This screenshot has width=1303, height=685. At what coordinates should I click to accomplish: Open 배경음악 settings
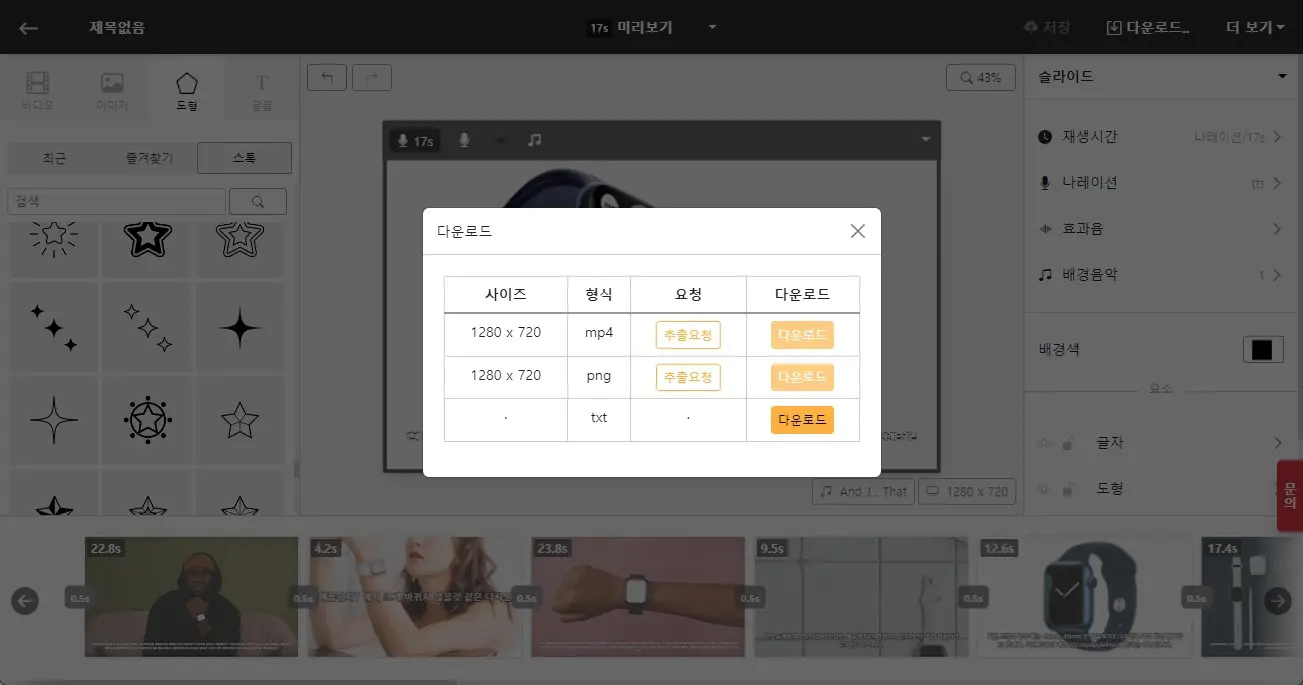[x=1160, y=274]
